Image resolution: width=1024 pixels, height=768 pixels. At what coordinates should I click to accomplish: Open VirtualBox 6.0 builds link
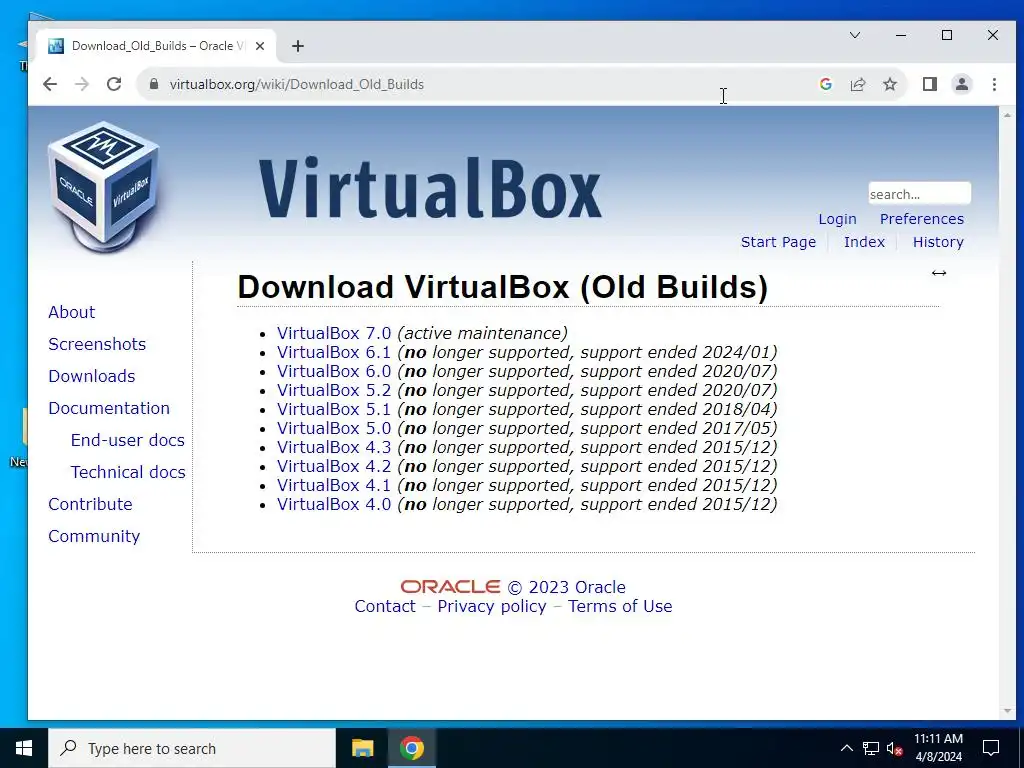click(x=334, y=371)
